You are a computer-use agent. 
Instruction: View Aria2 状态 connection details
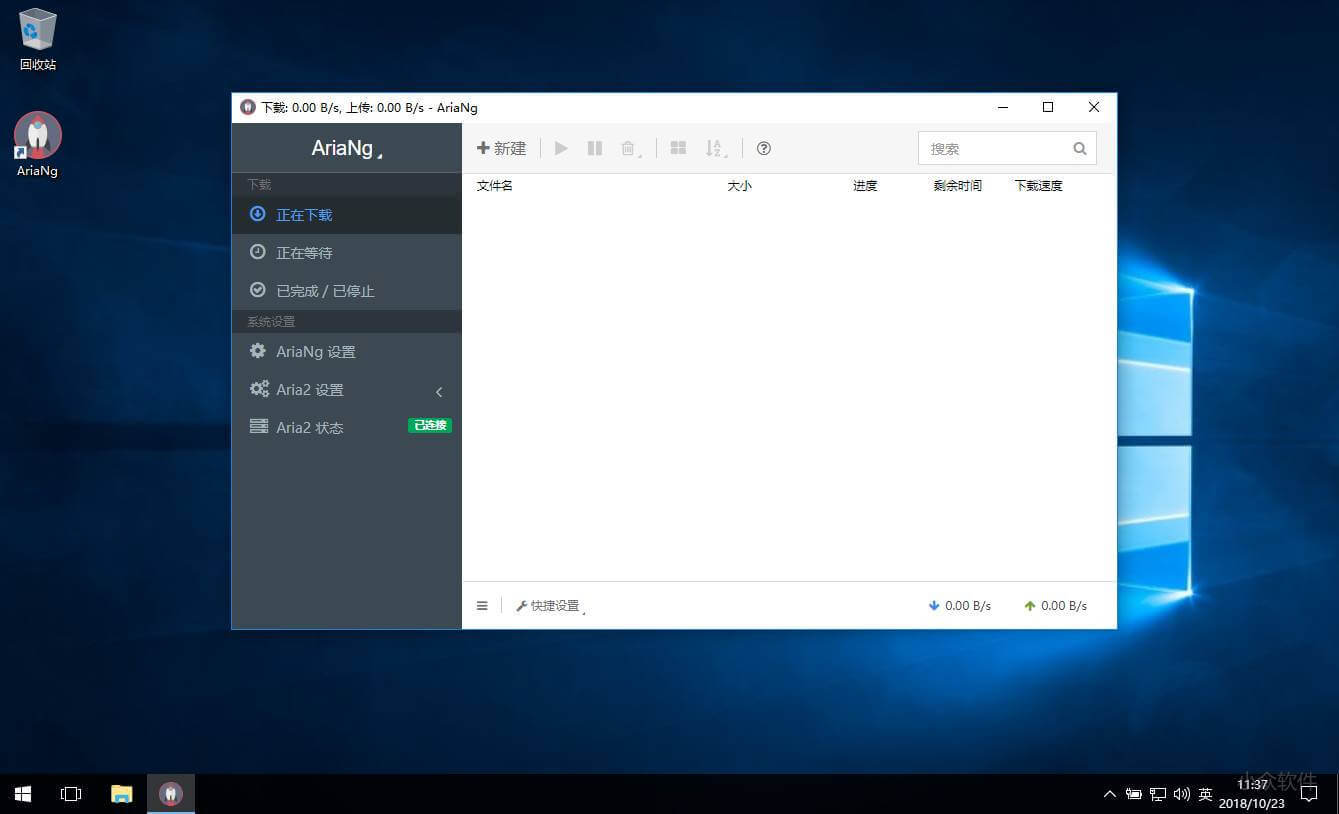[x=309, y=427]
